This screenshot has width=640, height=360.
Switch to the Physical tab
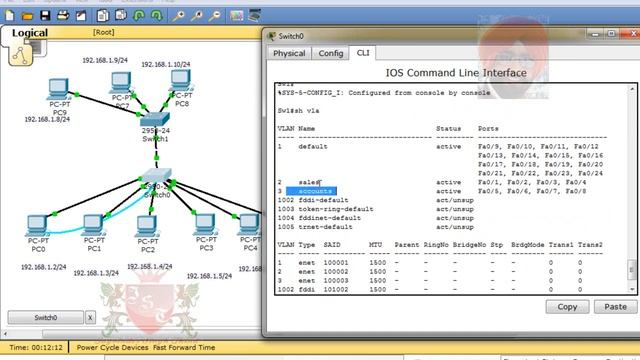[x=289, y=53]
